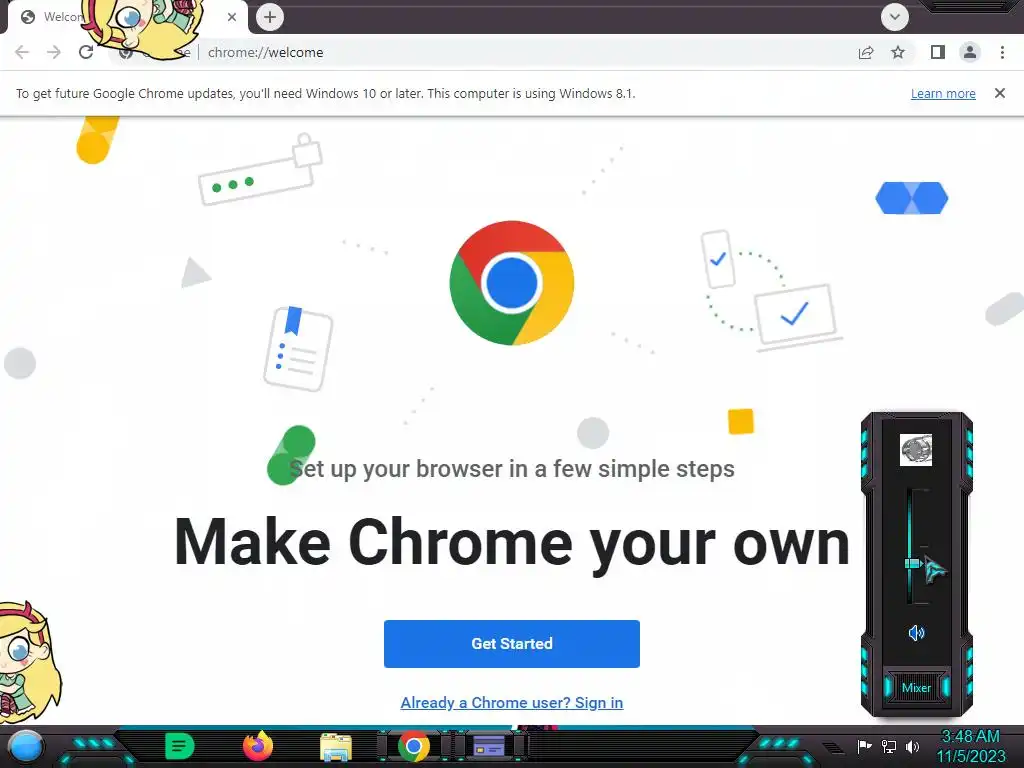Open the Action Center flag tray icon

pyautogui.click(x=864, y=746)
